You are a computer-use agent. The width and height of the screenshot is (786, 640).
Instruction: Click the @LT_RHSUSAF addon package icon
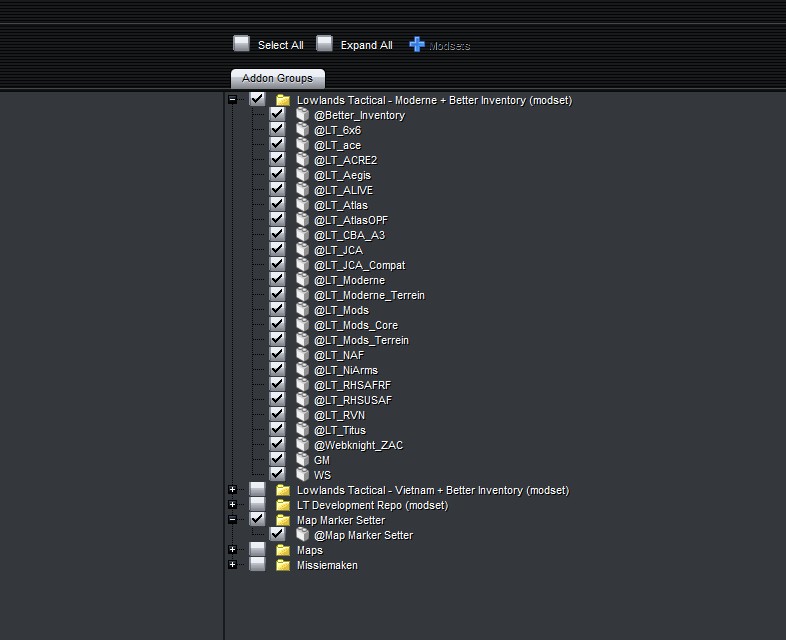tap(304, 400)
